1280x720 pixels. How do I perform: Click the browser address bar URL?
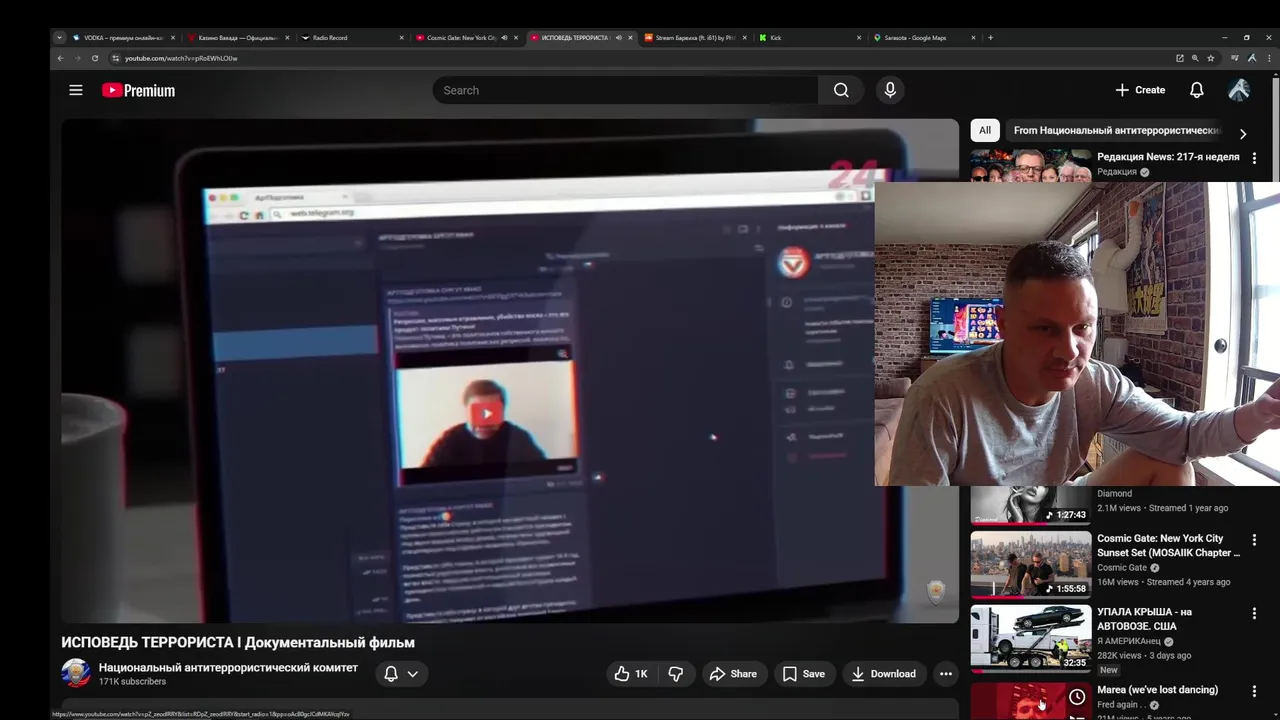[x=181, y=58]
